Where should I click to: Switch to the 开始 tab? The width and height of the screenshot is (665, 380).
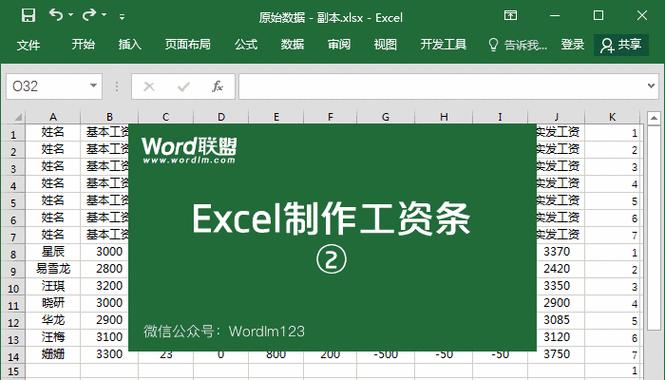coord(83,44)
